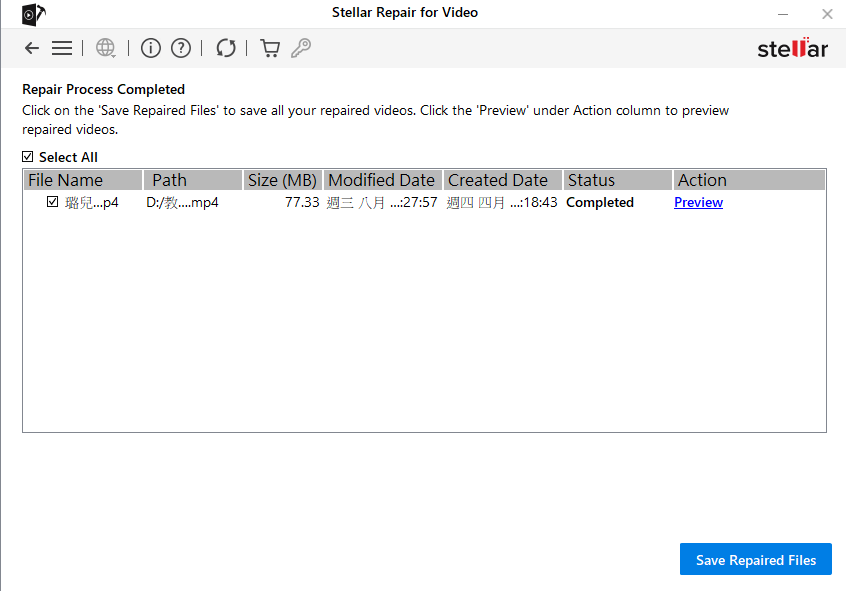Image resolution: width=846 pixels, height=591 pixels.
Task: Sort by Size (MB) column header
Action: click(x=282, y=180)
